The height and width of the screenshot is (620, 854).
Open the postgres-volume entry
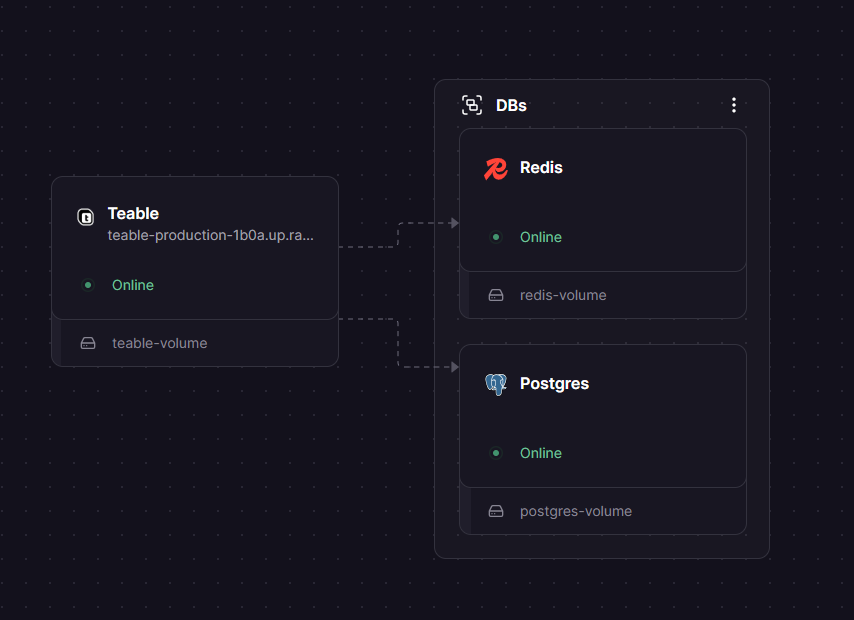click(x=603, y=511)
